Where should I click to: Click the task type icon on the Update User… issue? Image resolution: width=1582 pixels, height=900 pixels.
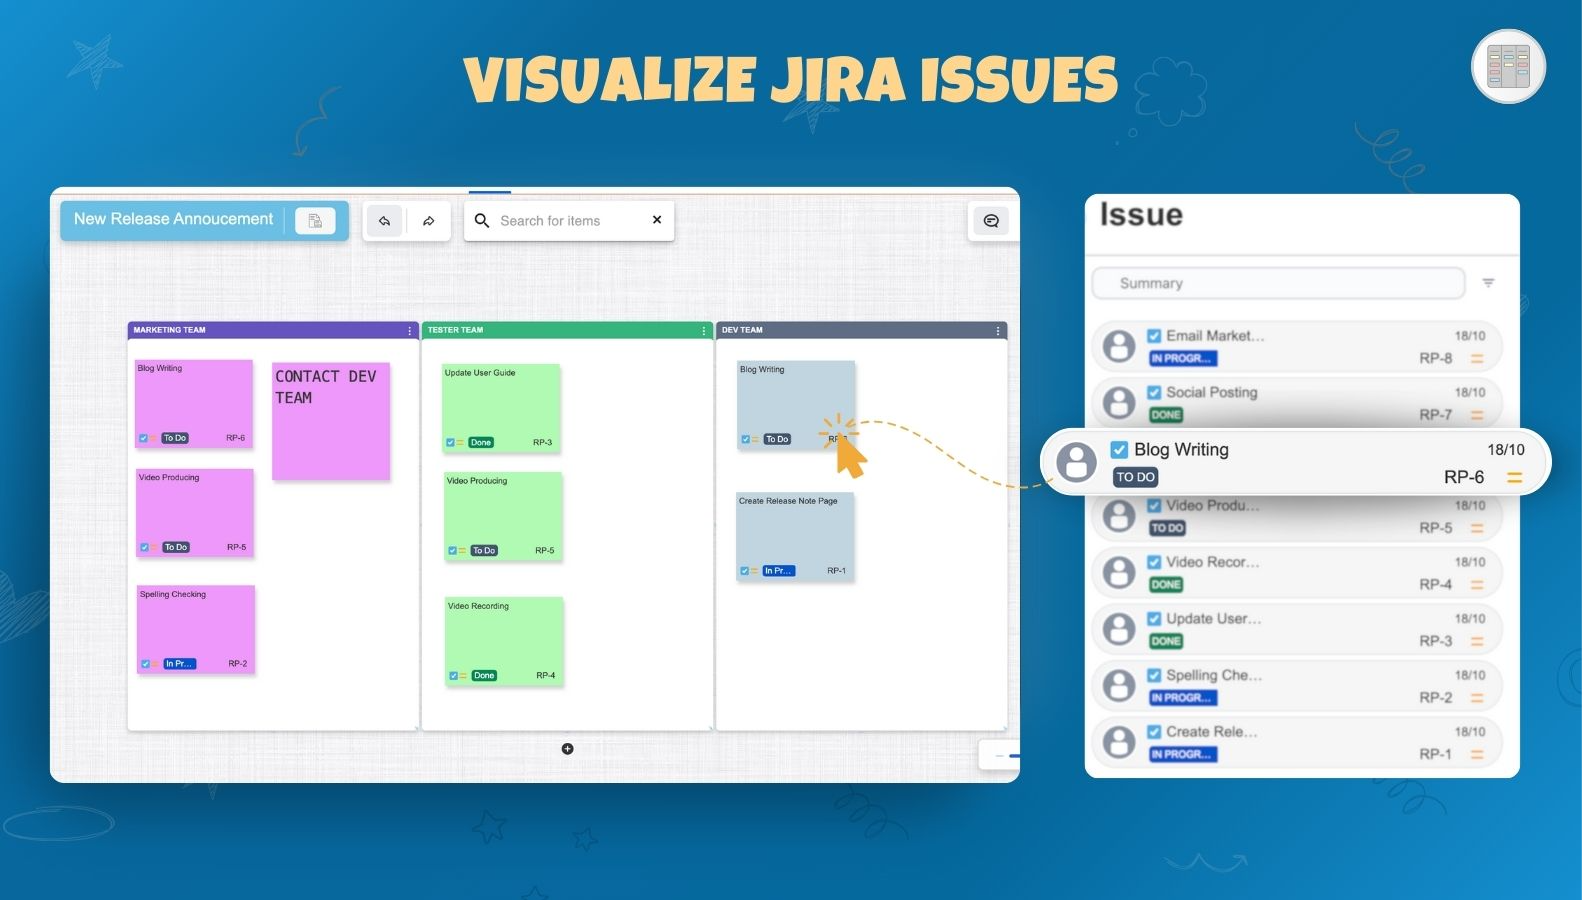(x=1154, y=618)
